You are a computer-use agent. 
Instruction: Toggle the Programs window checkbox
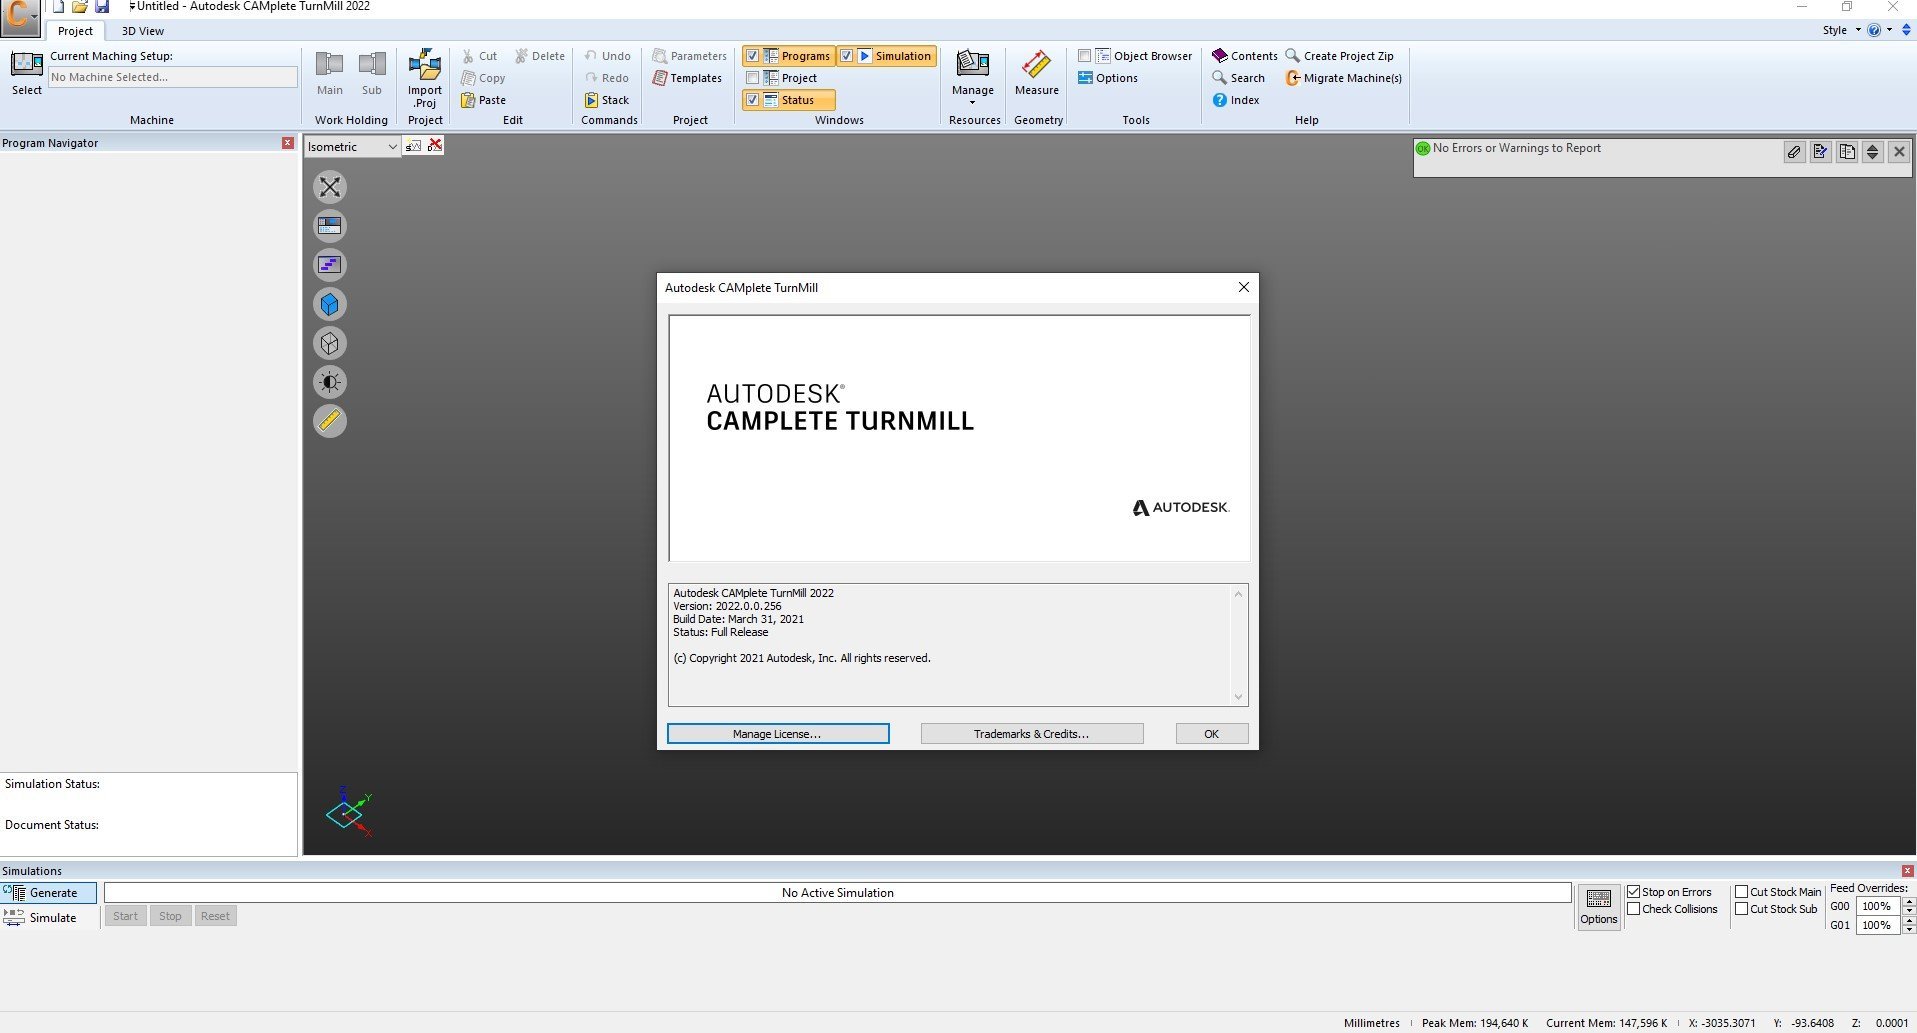[753, 56]
